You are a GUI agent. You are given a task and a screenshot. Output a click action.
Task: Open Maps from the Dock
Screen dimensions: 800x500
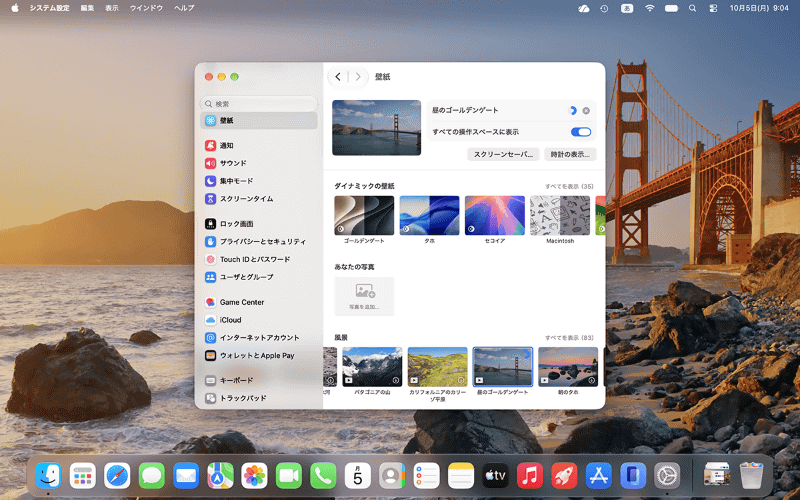[x=220, y=476]
